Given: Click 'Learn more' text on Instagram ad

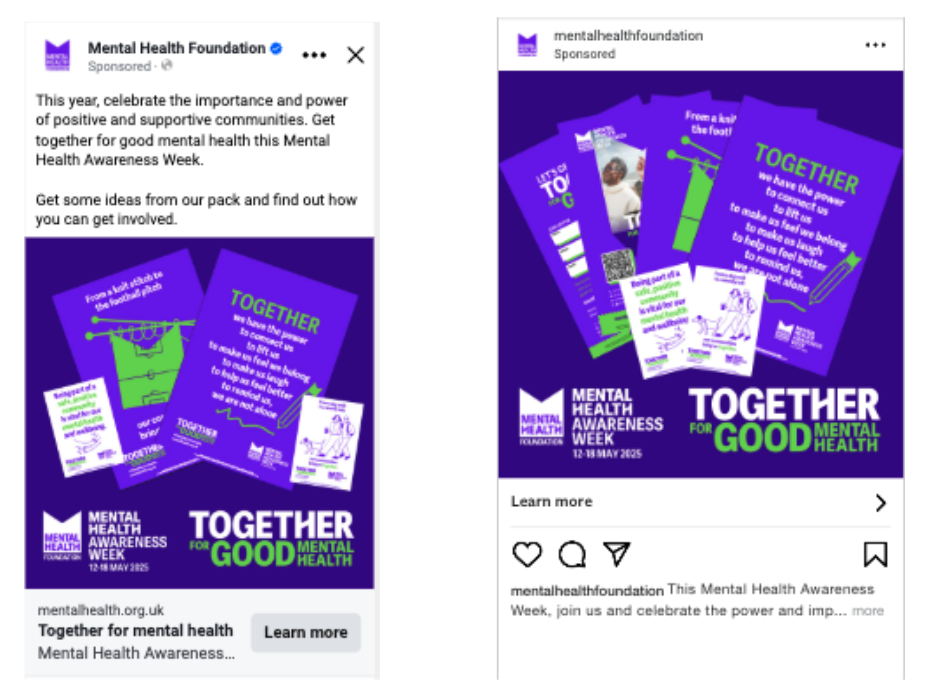Looking at the screenshot, I should click(x=552, y=501).
